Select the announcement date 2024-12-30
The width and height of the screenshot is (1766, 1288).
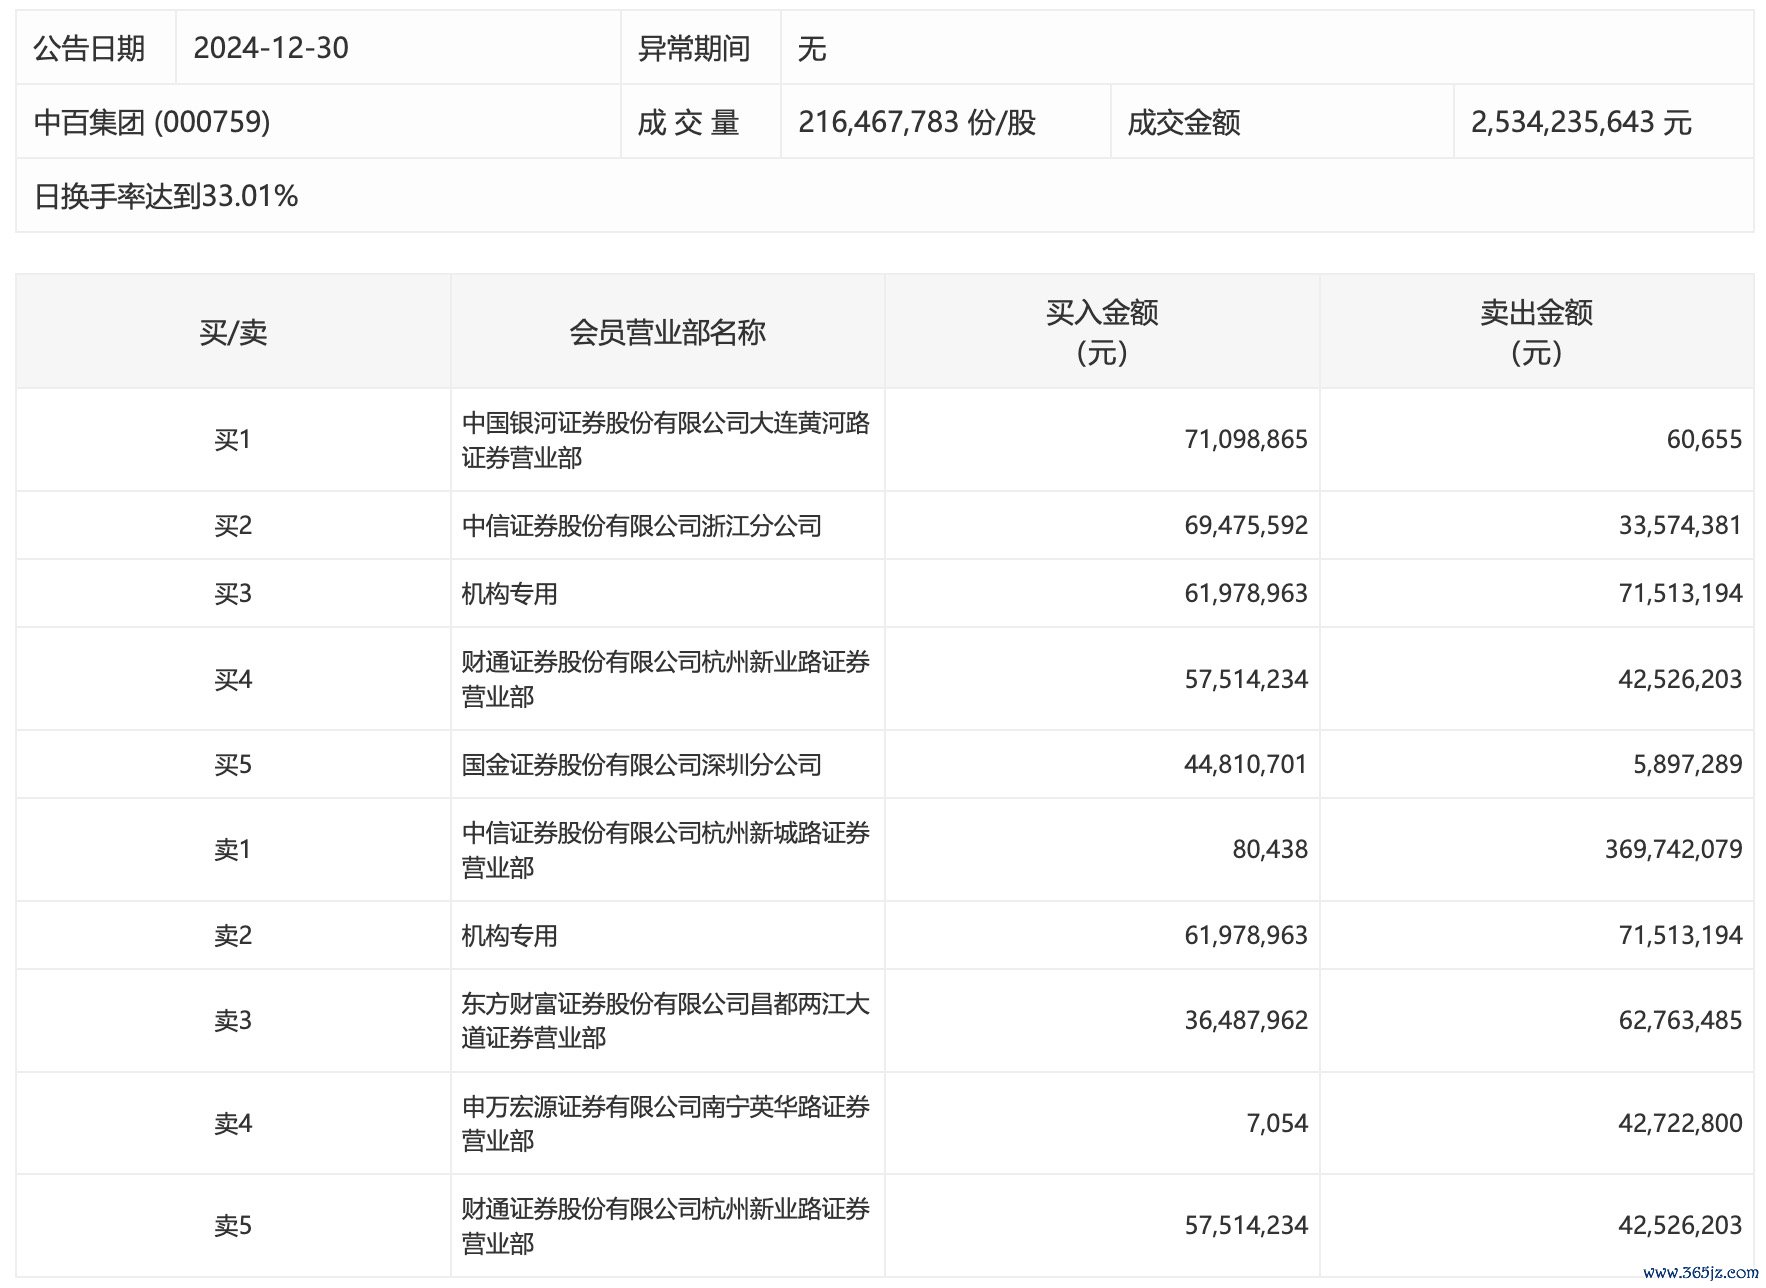pos(271,48)
